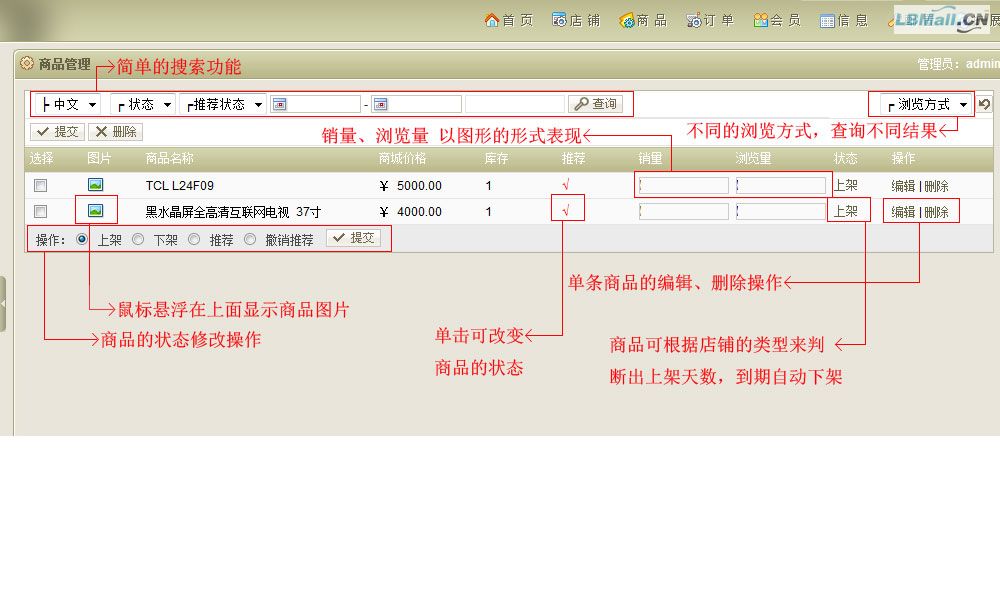Click the shop icon beside 店铺
The height and width of the screenshot is (600, 1000).
(559, 20)
